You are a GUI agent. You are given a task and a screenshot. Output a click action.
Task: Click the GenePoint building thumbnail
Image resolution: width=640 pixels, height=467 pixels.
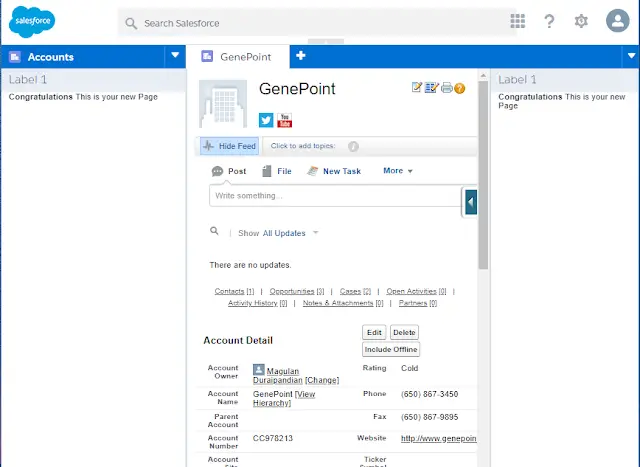click(223, 104)
